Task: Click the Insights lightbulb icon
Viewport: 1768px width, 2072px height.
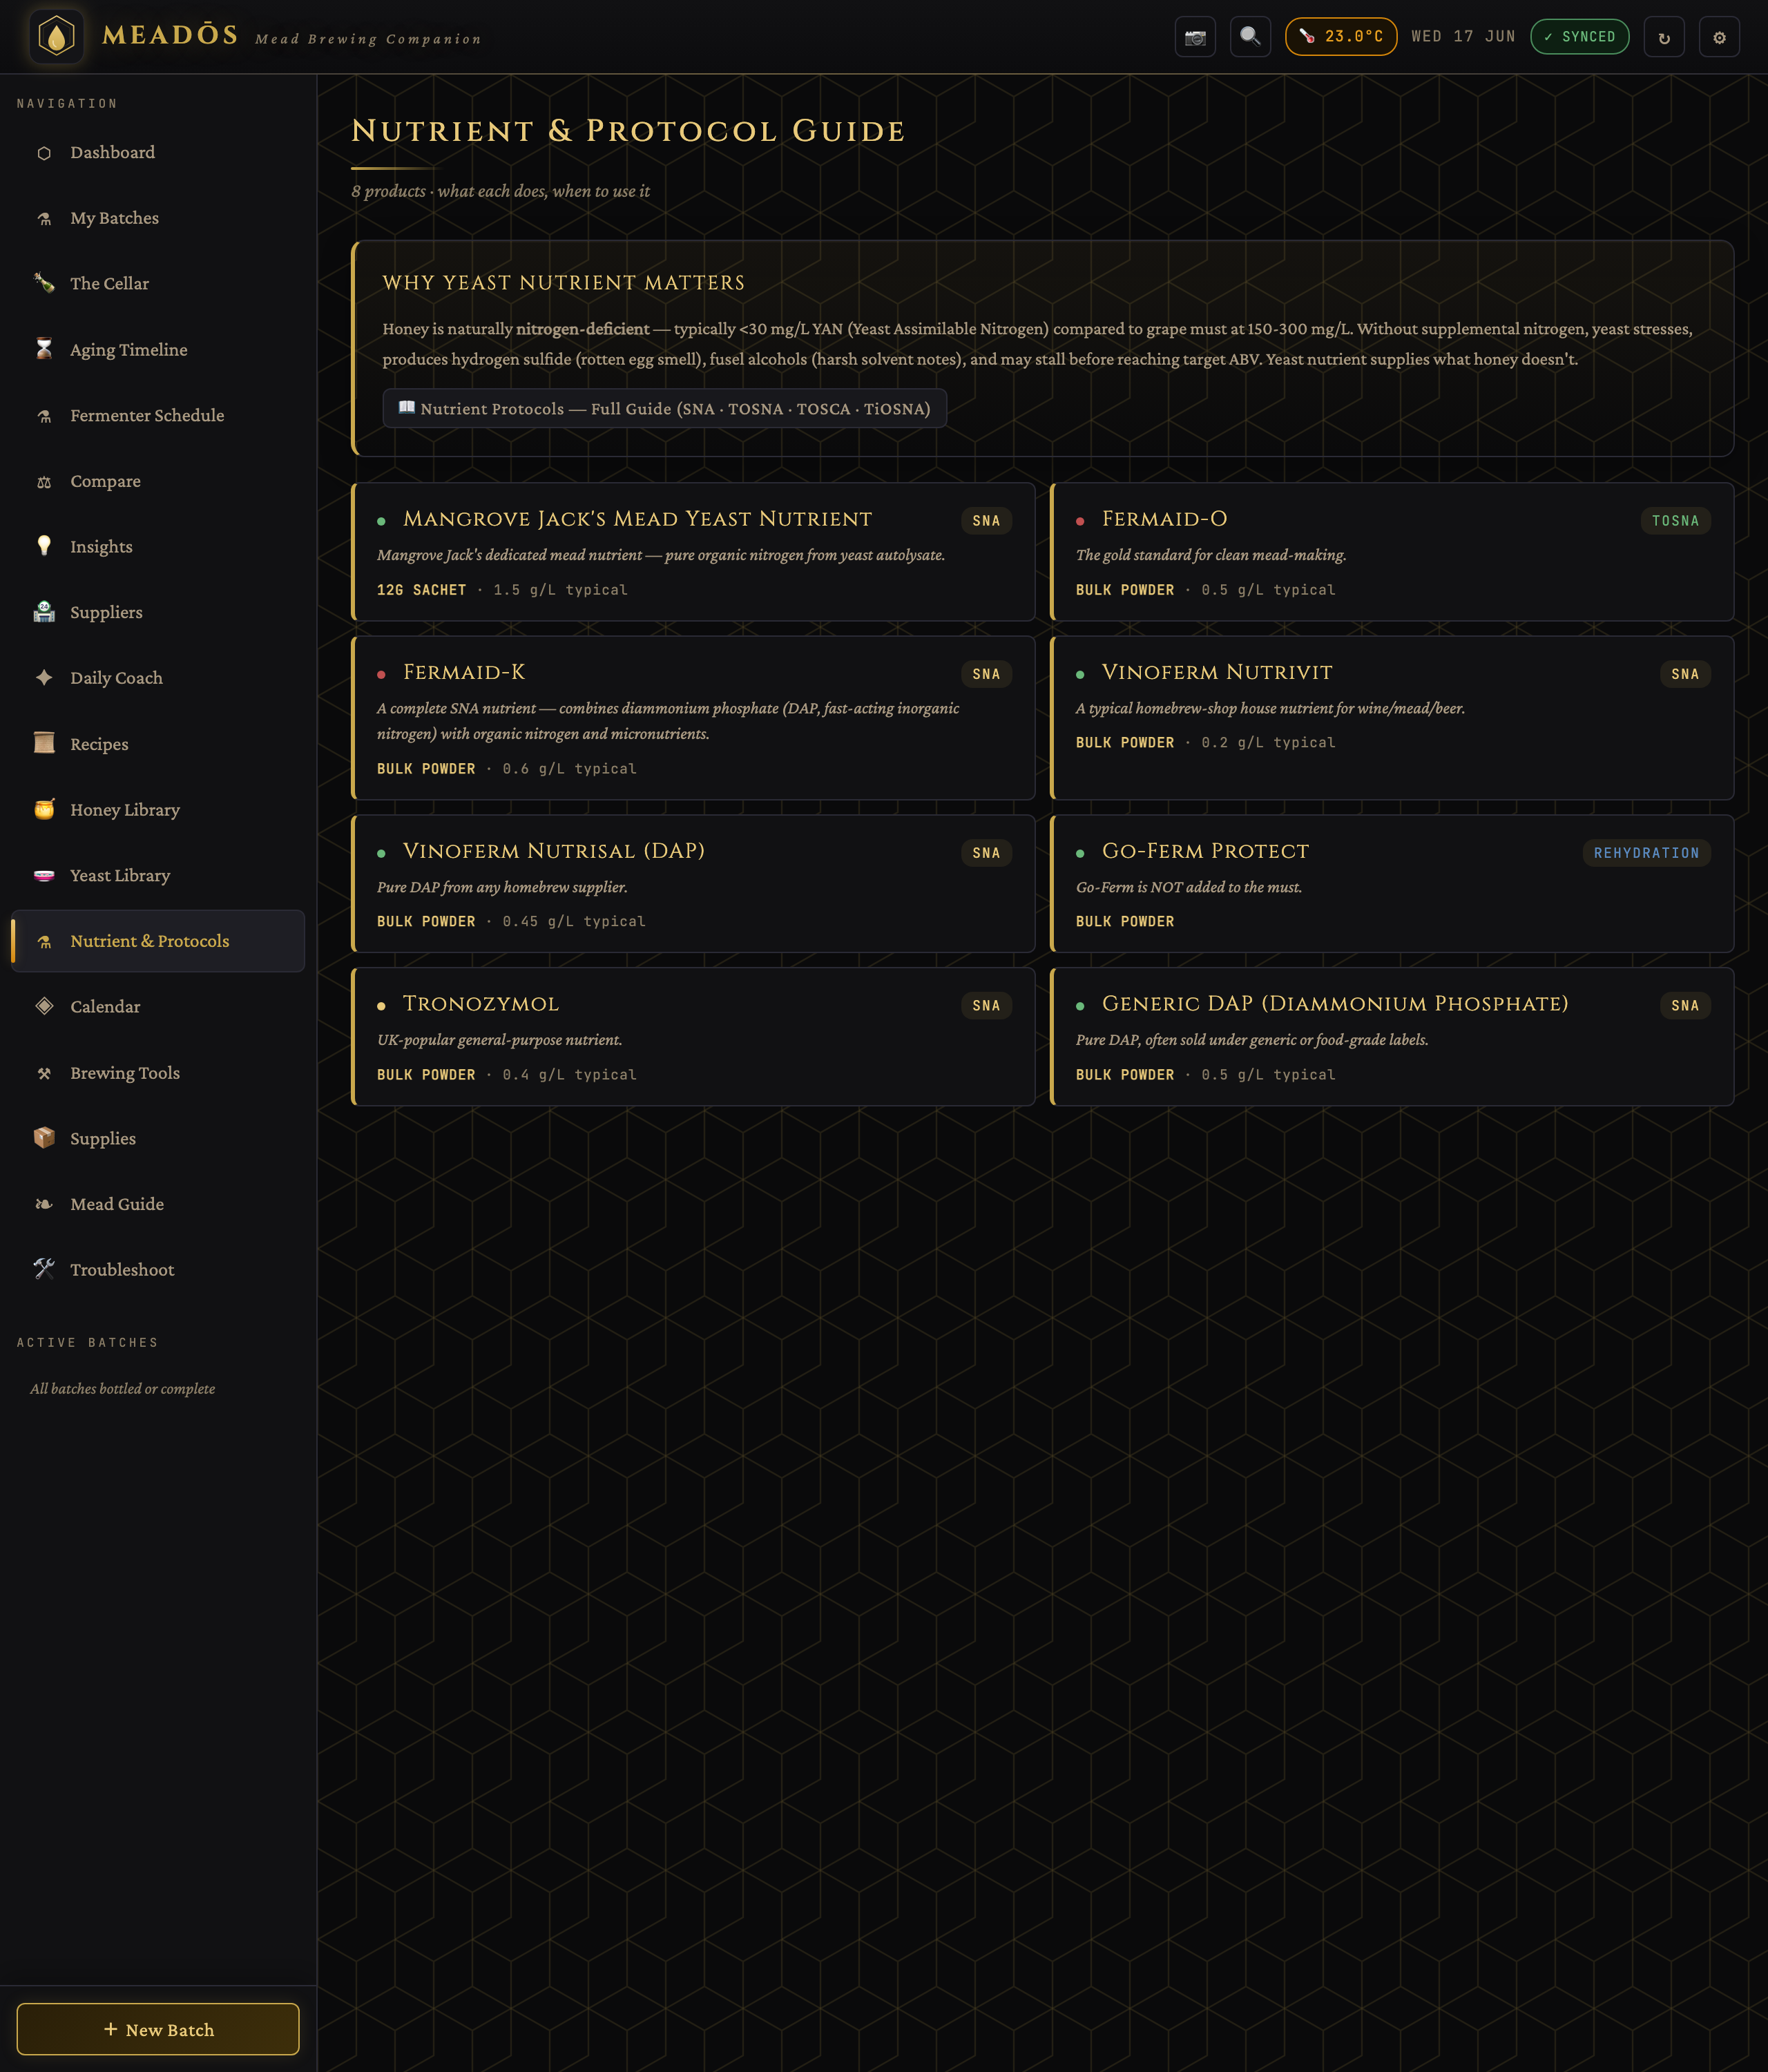Action: click(44, 546)
